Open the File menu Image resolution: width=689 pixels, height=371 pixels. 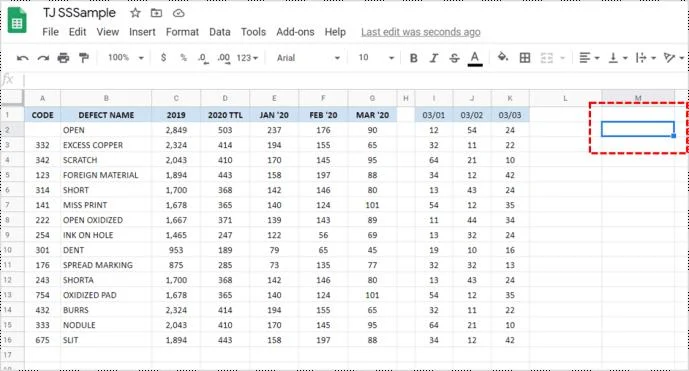click(x=51, y=32)
